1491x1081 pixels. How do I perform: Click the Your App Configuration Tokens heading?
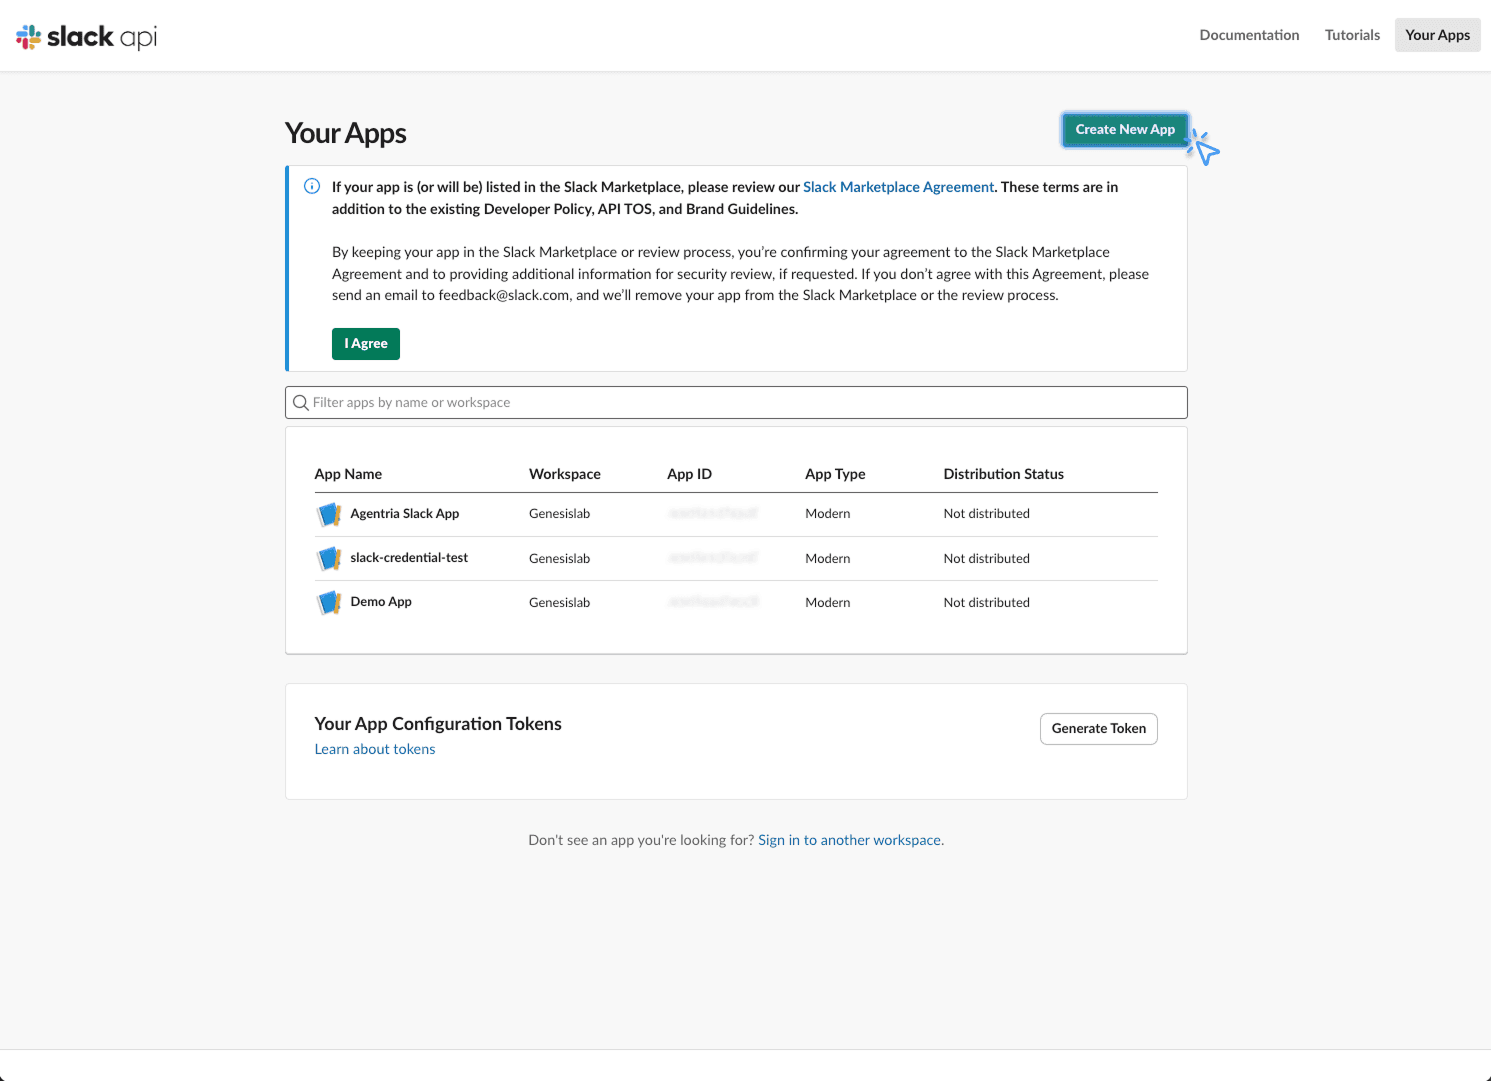coord(438,724)
